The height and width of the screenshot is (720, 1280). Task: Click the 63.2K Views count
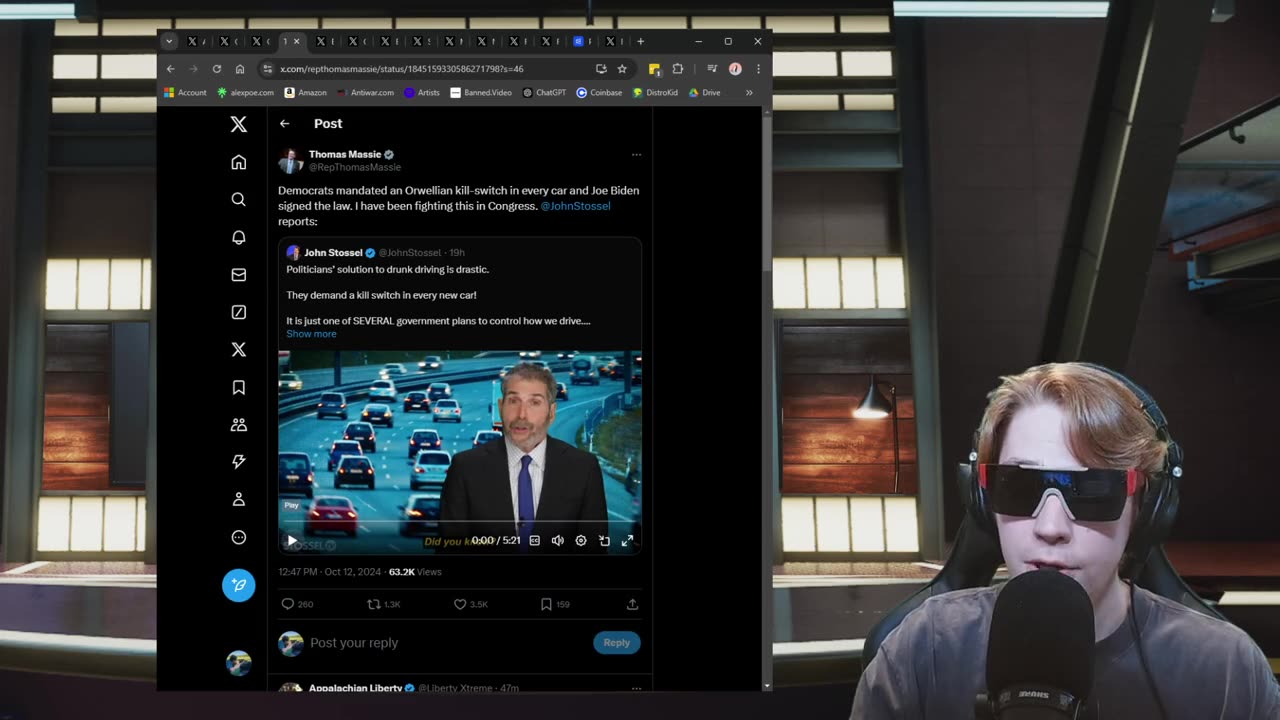coord(415,572)
